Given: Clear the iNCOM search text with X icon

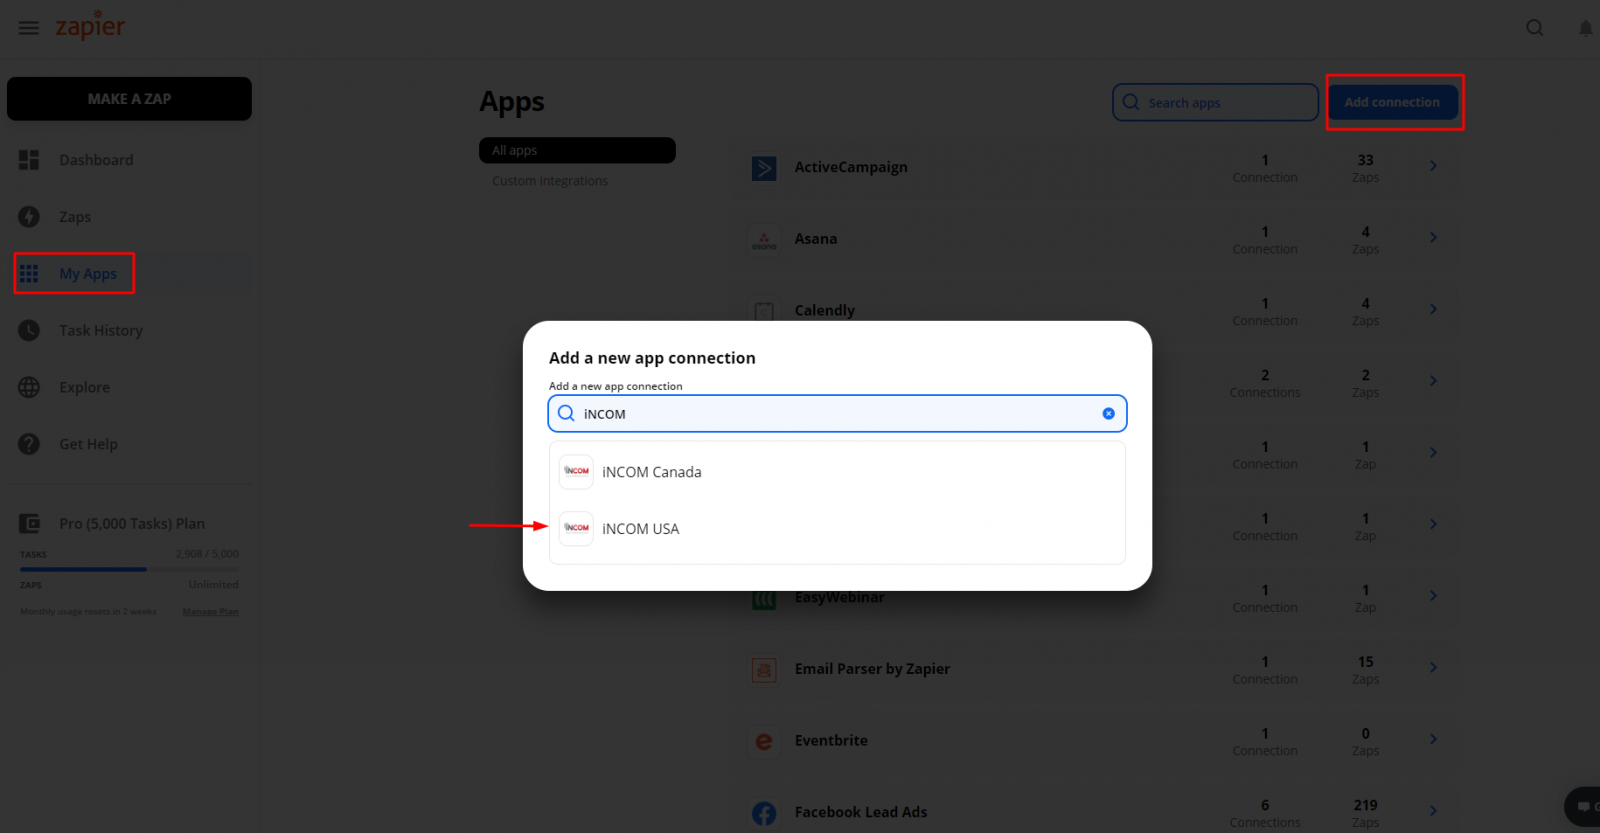Looking at the screenshot, I should [1108, 414].
